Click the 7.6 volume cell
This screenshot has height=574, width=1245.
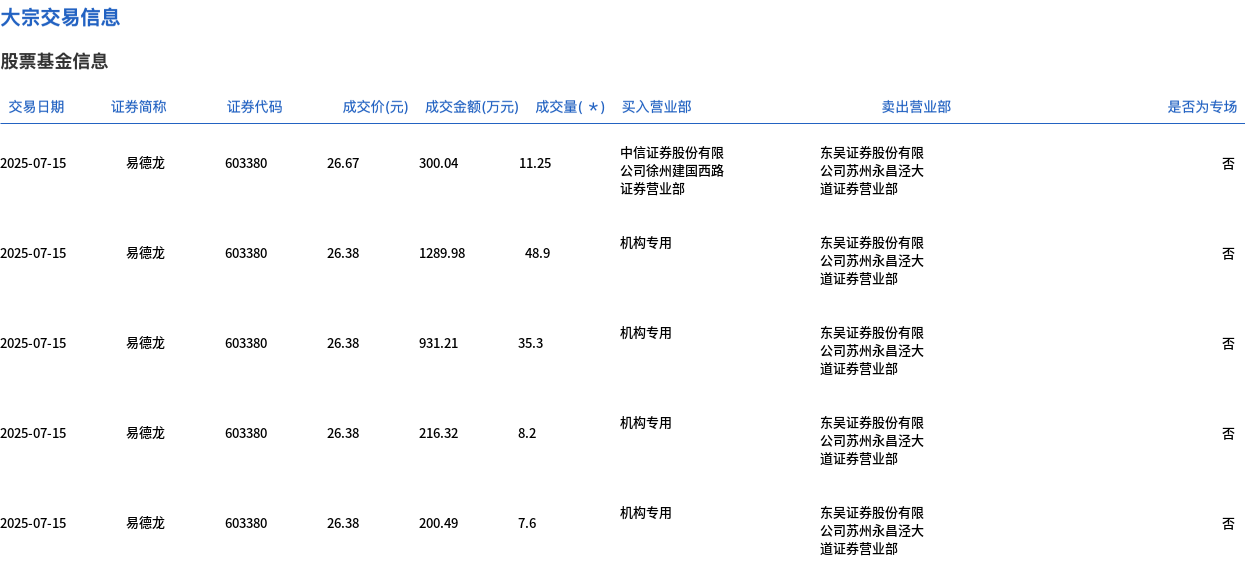coord(527,523)
